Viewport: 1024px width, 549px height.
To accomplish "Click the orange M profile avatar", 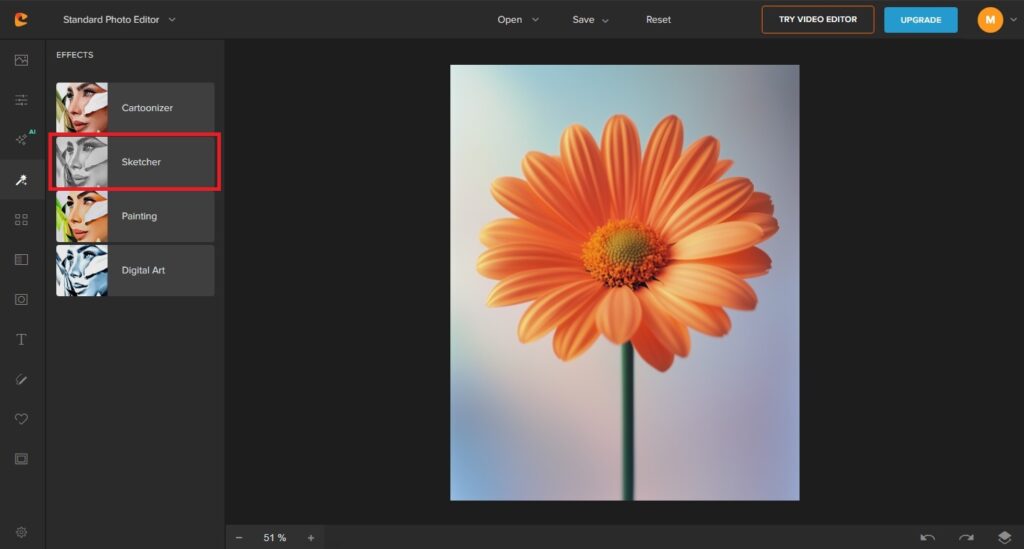I will (x=990, y=20).
